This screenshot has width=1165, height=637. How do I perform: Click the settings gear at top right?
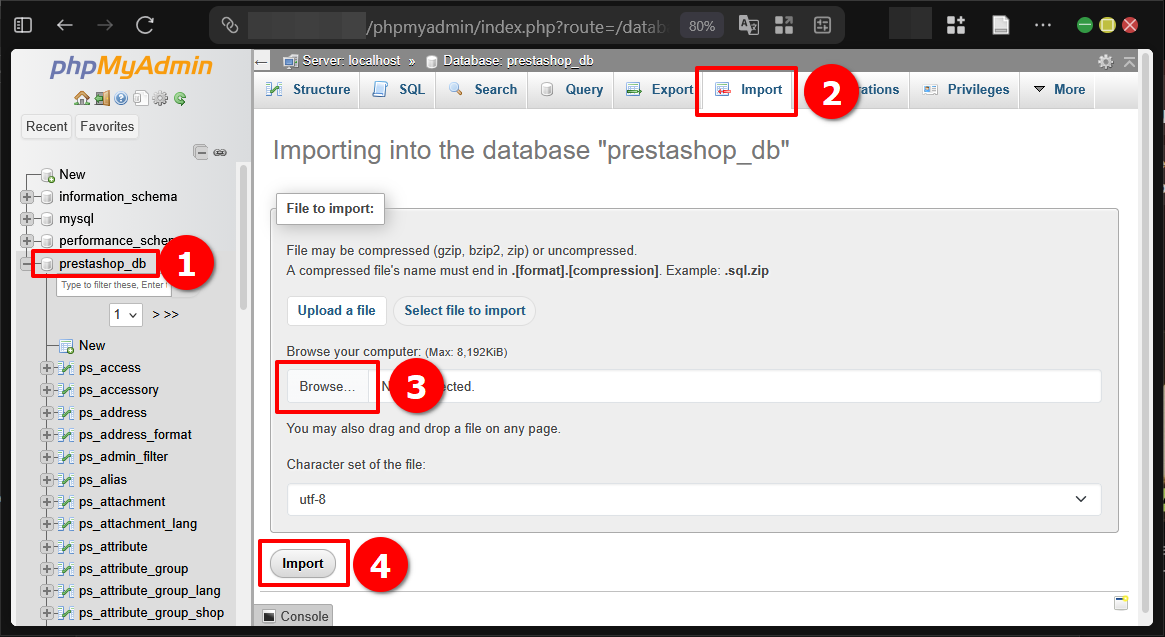(x=1105, y=60)
